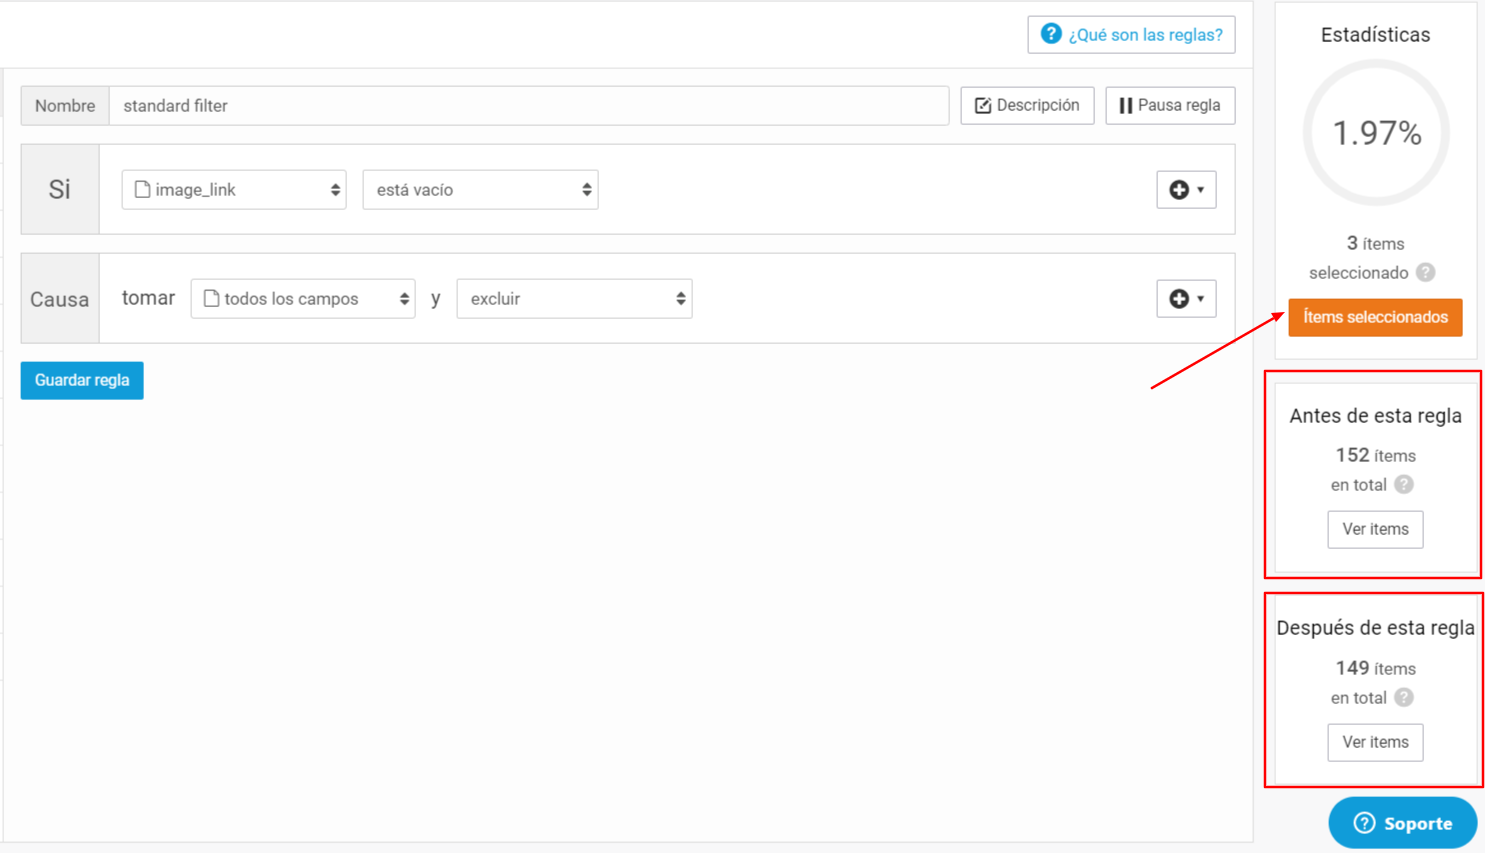Viewport: 1485px width, 853px height.
Task: Open the Soporte chat bubble
Action: (x=1402, y=823)
